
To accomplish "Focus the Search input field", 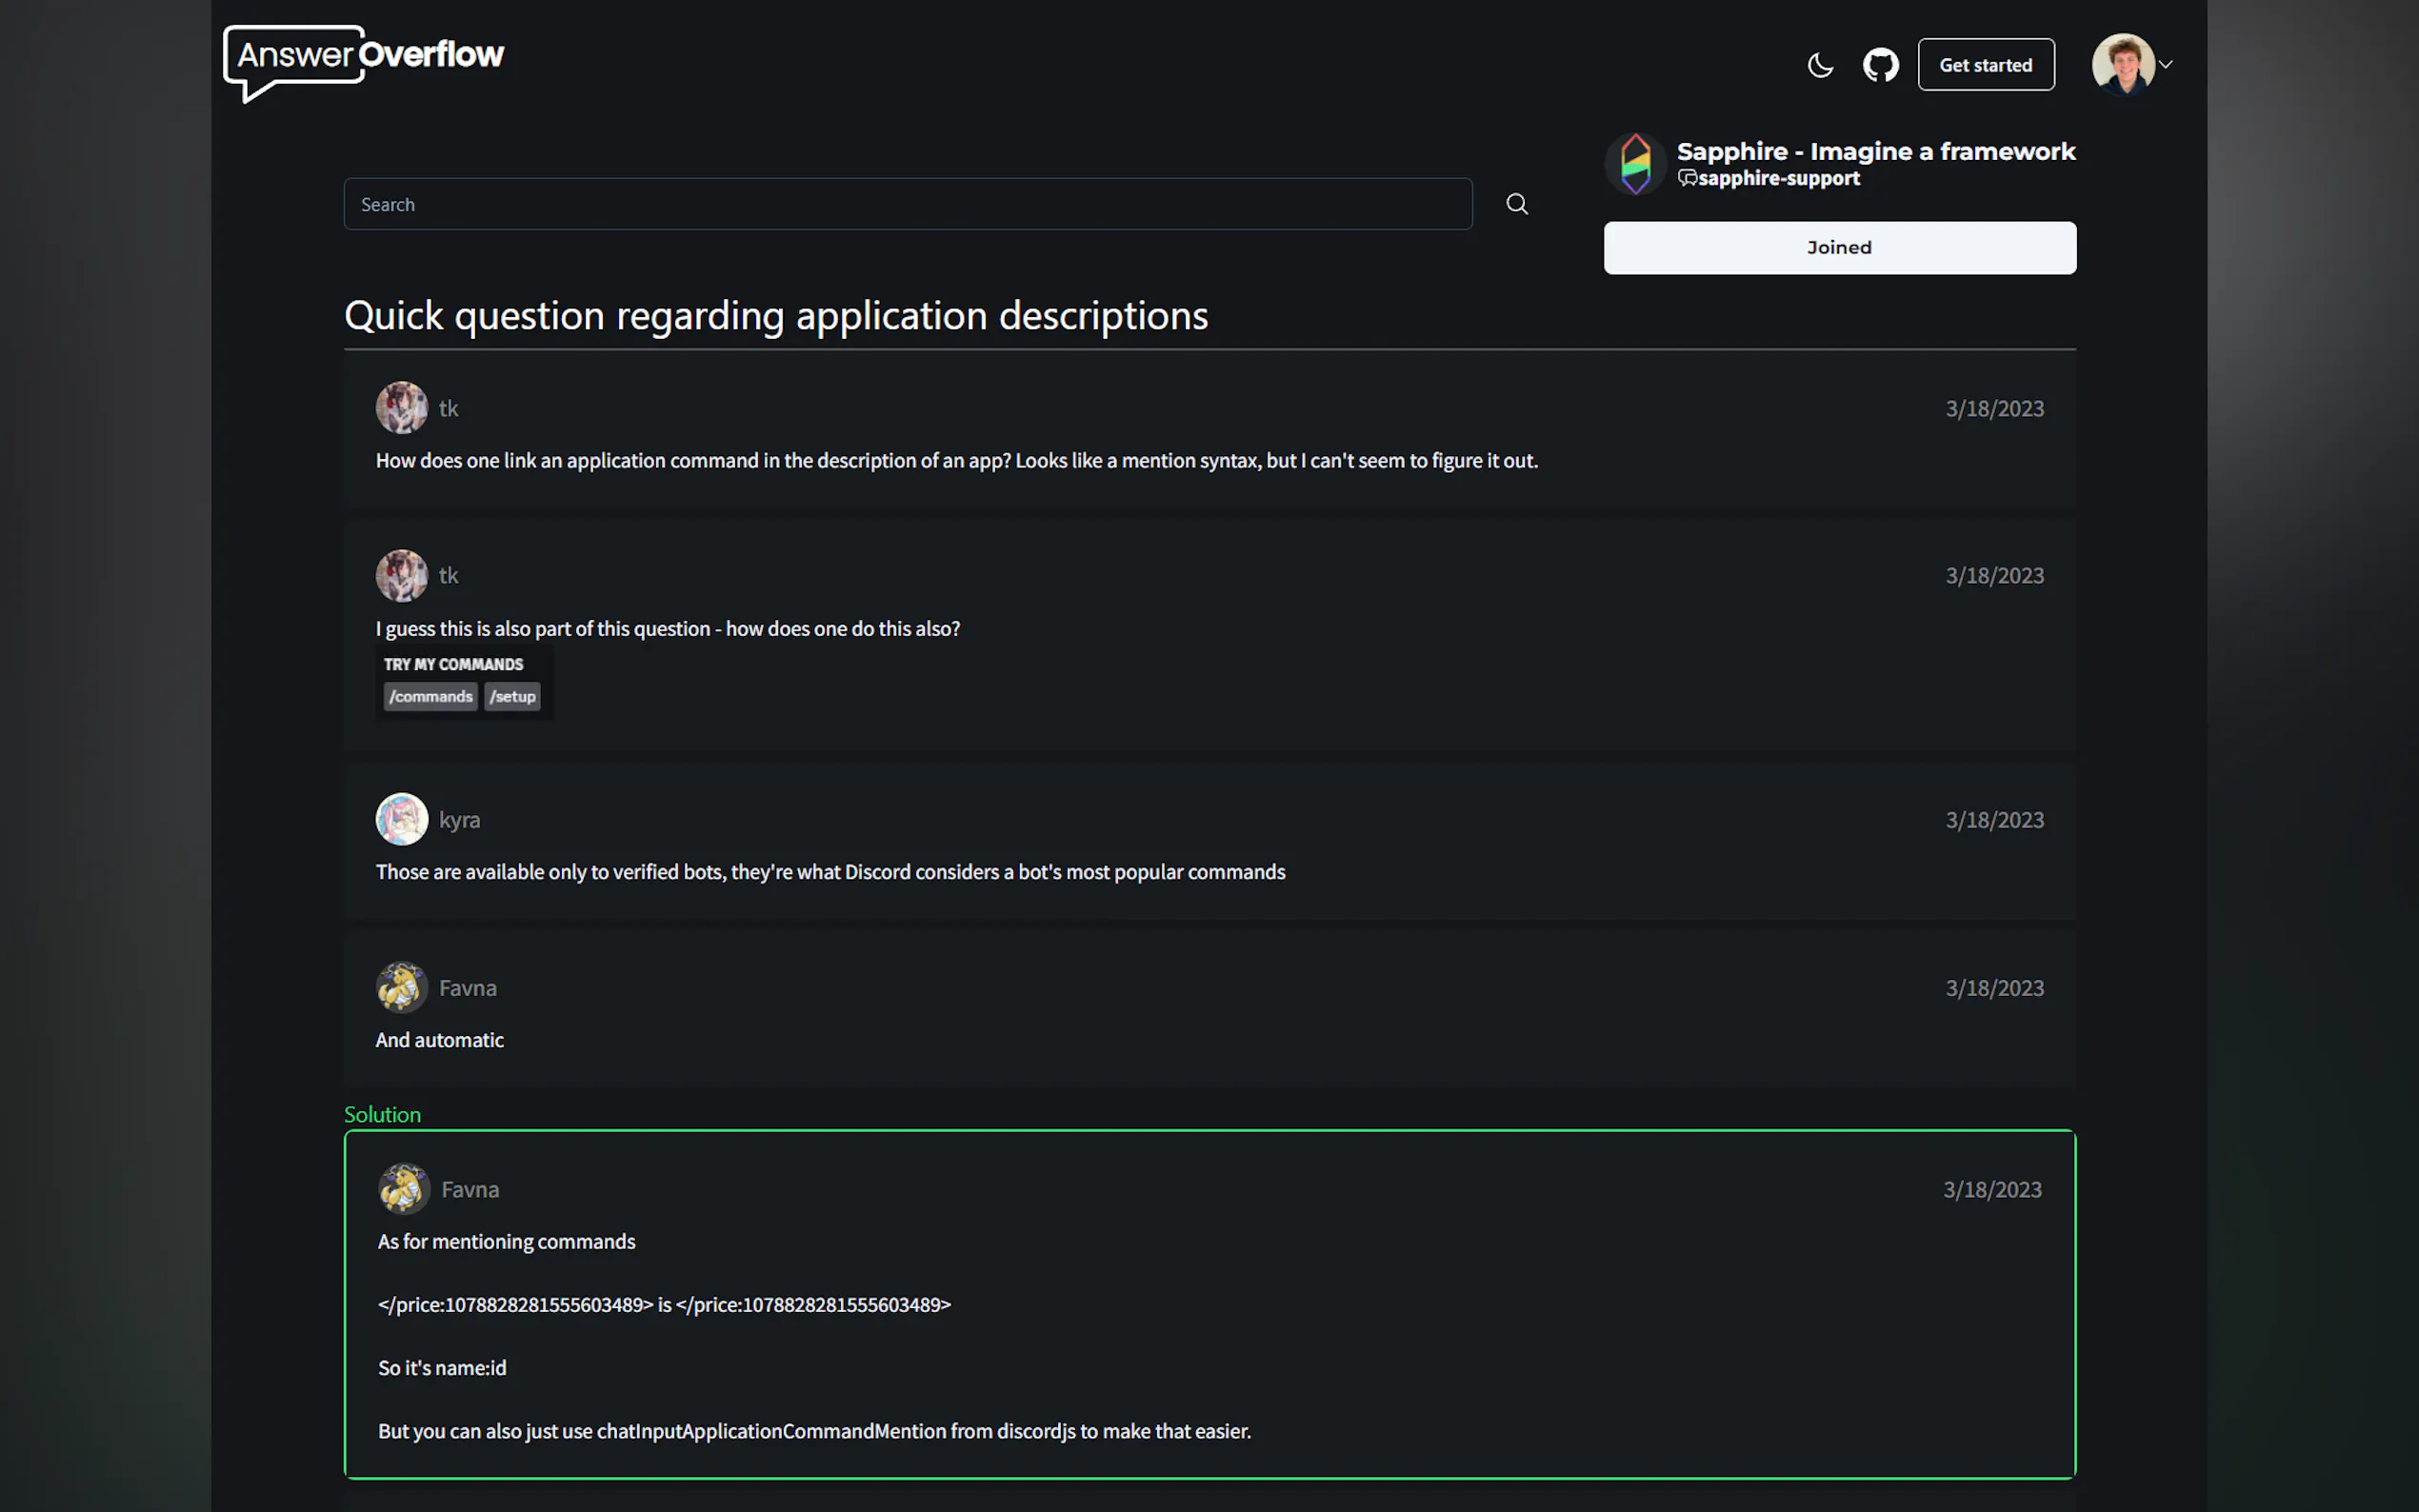I will point(907,204).
